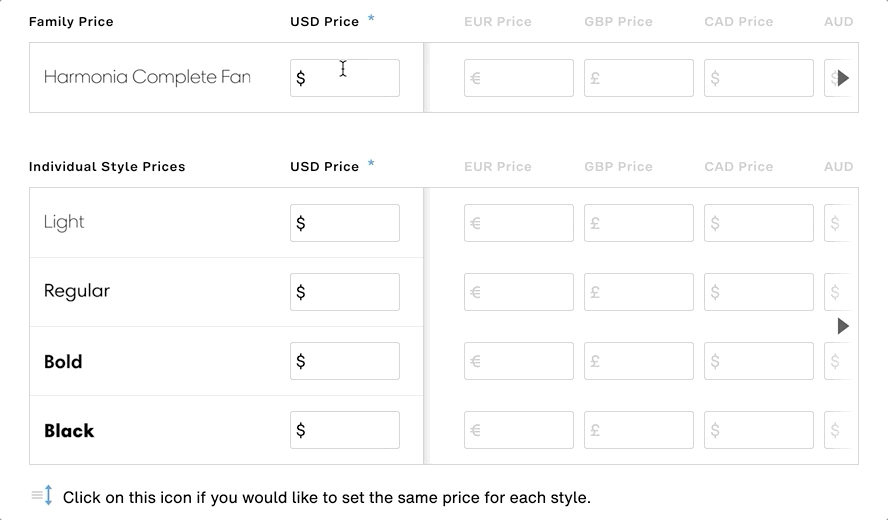Select the Harmonia Complete Family name label
This screenshot has width=888, height=520.
(147, 78)
